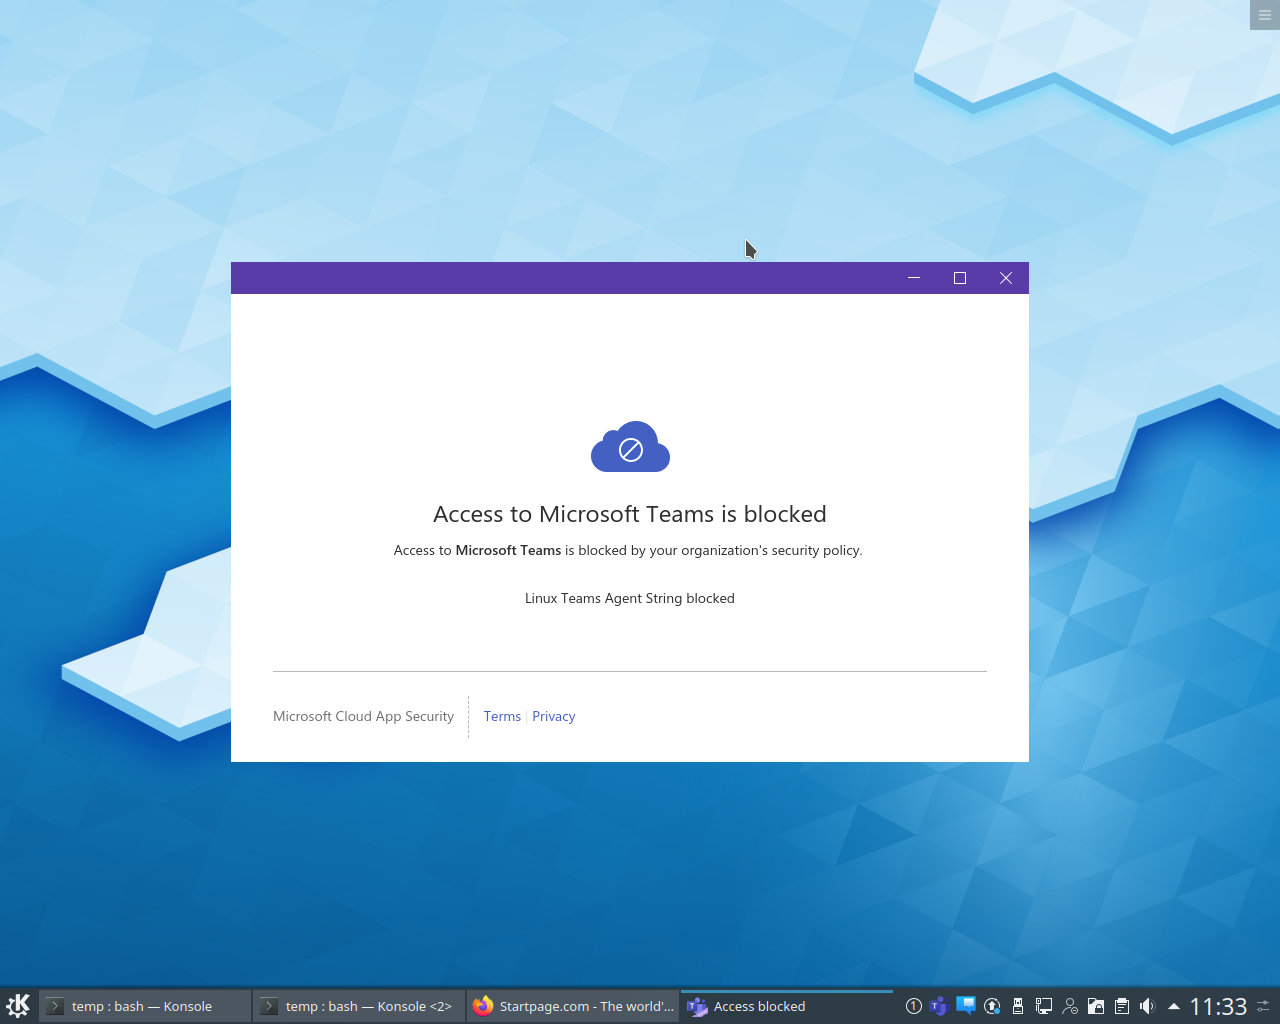Open the Privacy link

(x=553, y=716)
